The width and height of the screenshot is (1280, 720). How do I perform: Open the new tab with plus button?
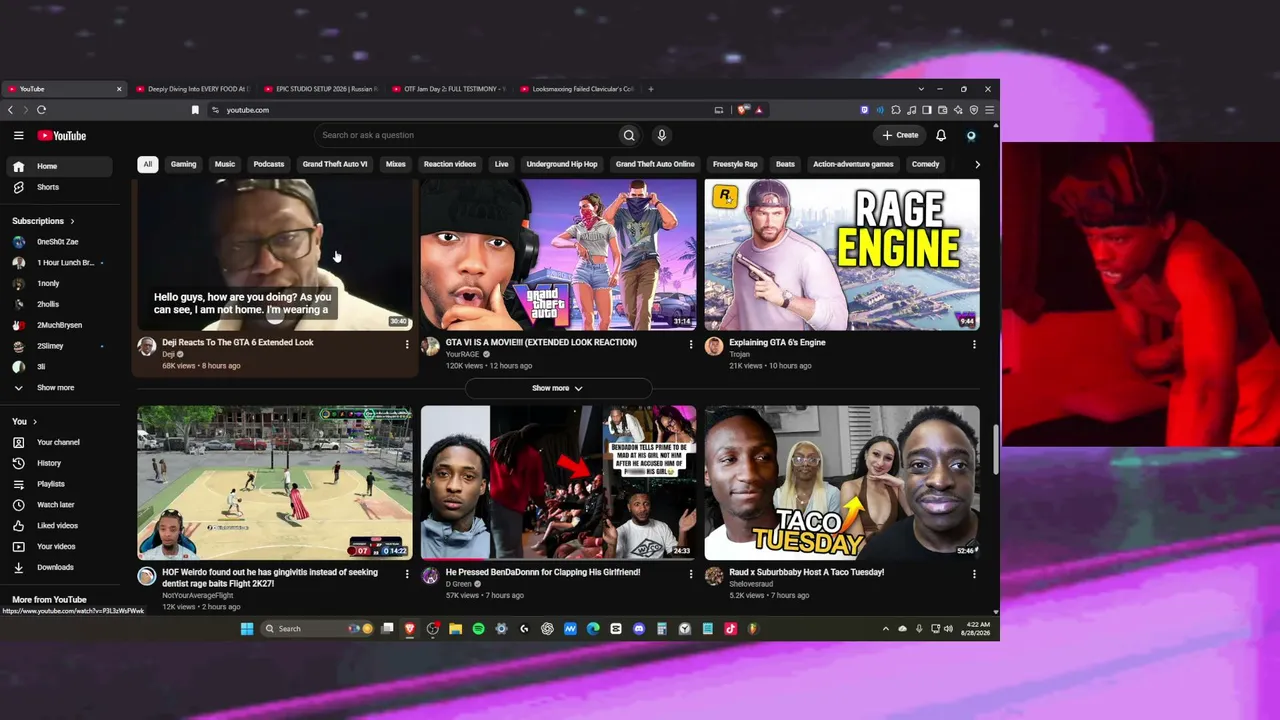(650, 89)
